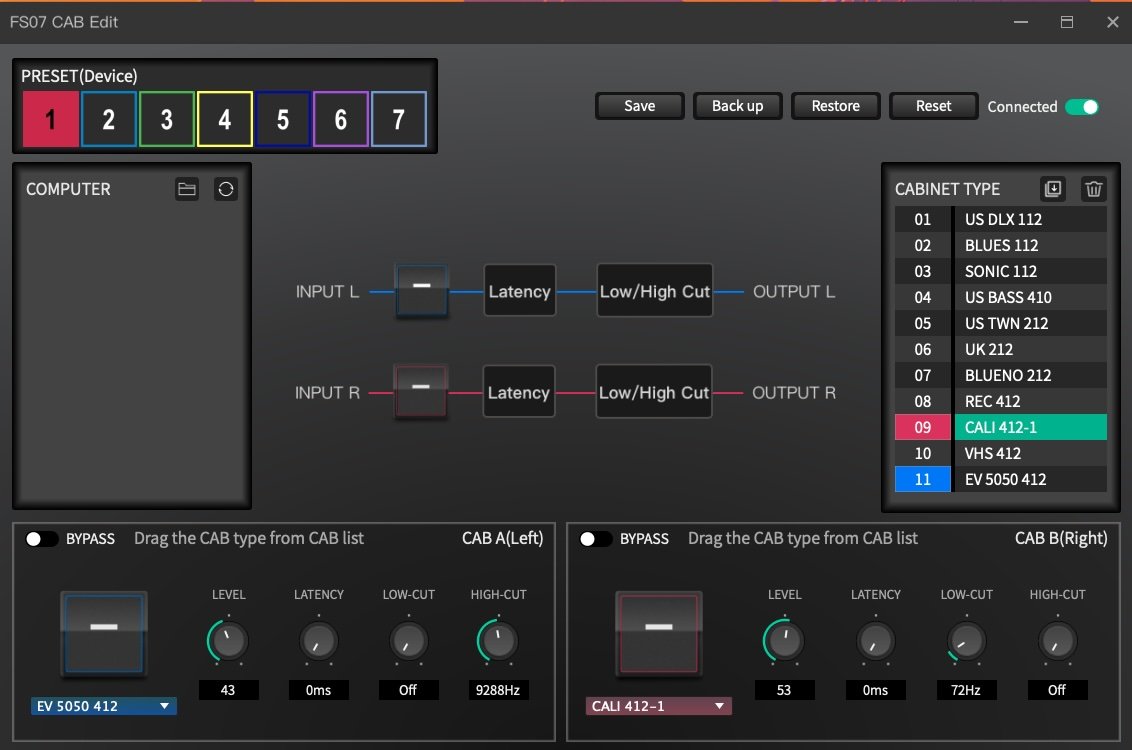Click CAB A LATENCY knob
Viewport: 1132px width, 750px height.
click(x=318, y=640)
